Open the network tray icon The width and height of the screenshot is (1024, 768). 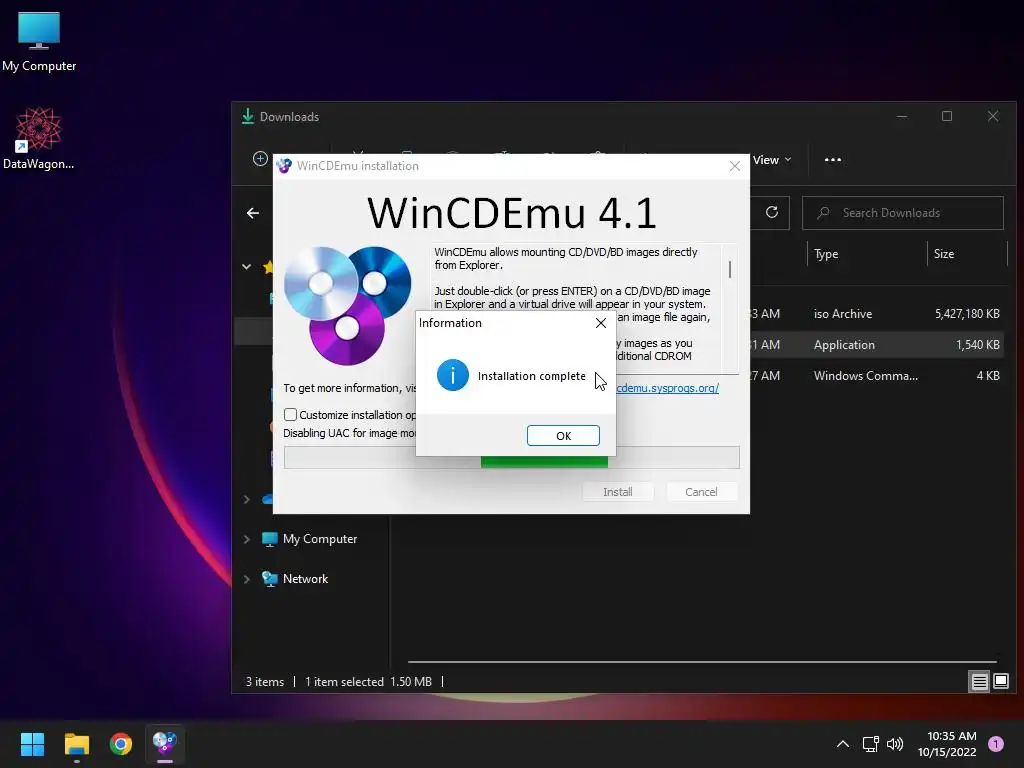pyautogui.click(x=871, y=744)
